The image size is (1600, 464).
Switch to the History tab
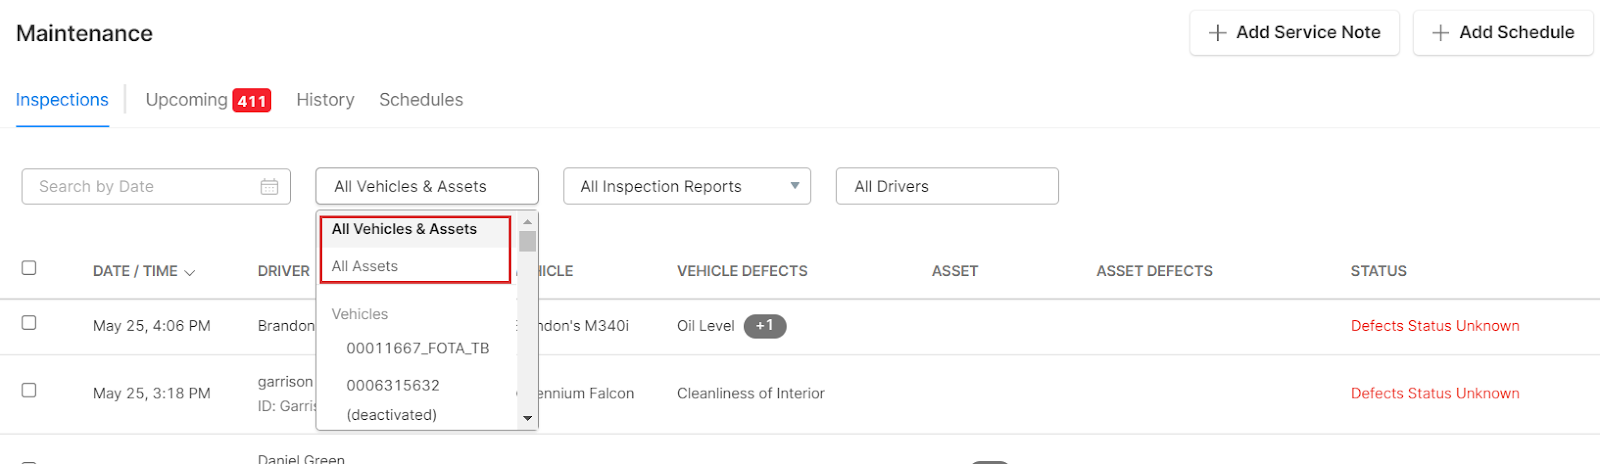pyautogui.click(x=325, y=100)
